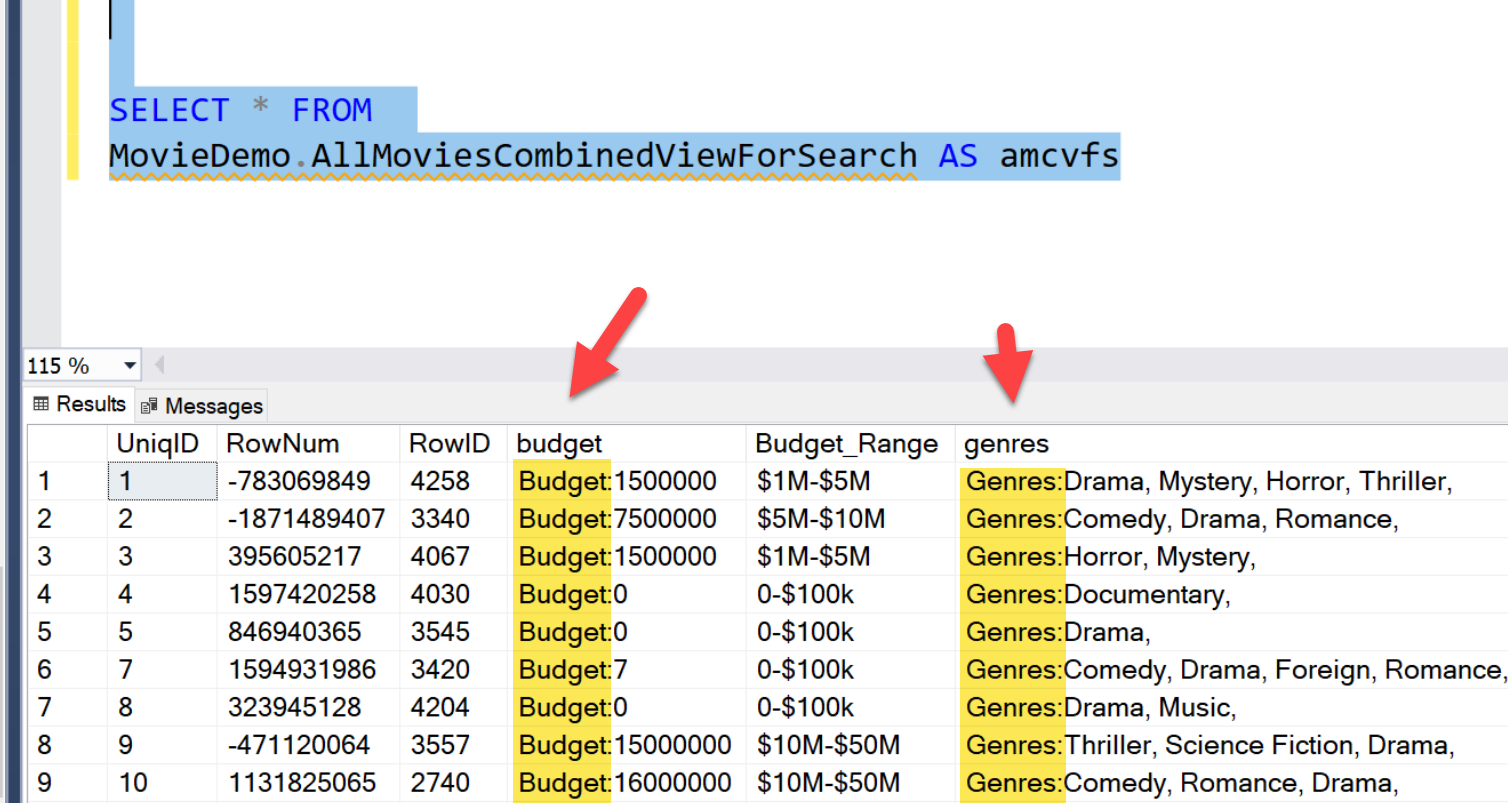This screenshot has height=803, width=1508.
Task: Click the genres column header
Action: [x=1231, y=443]
